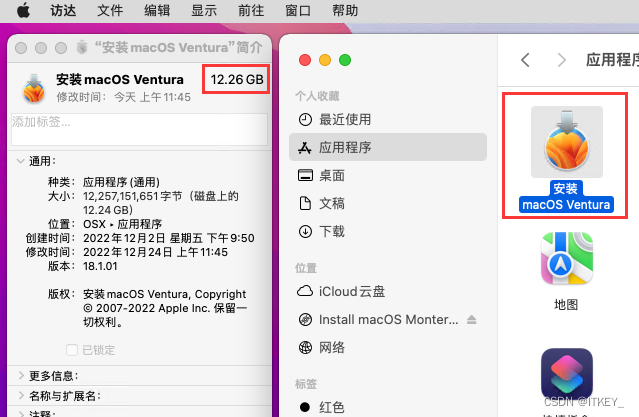Click the 安装 macOS Ventura name in info header
The width and height of the screenshot is (639, 417).
120,79
